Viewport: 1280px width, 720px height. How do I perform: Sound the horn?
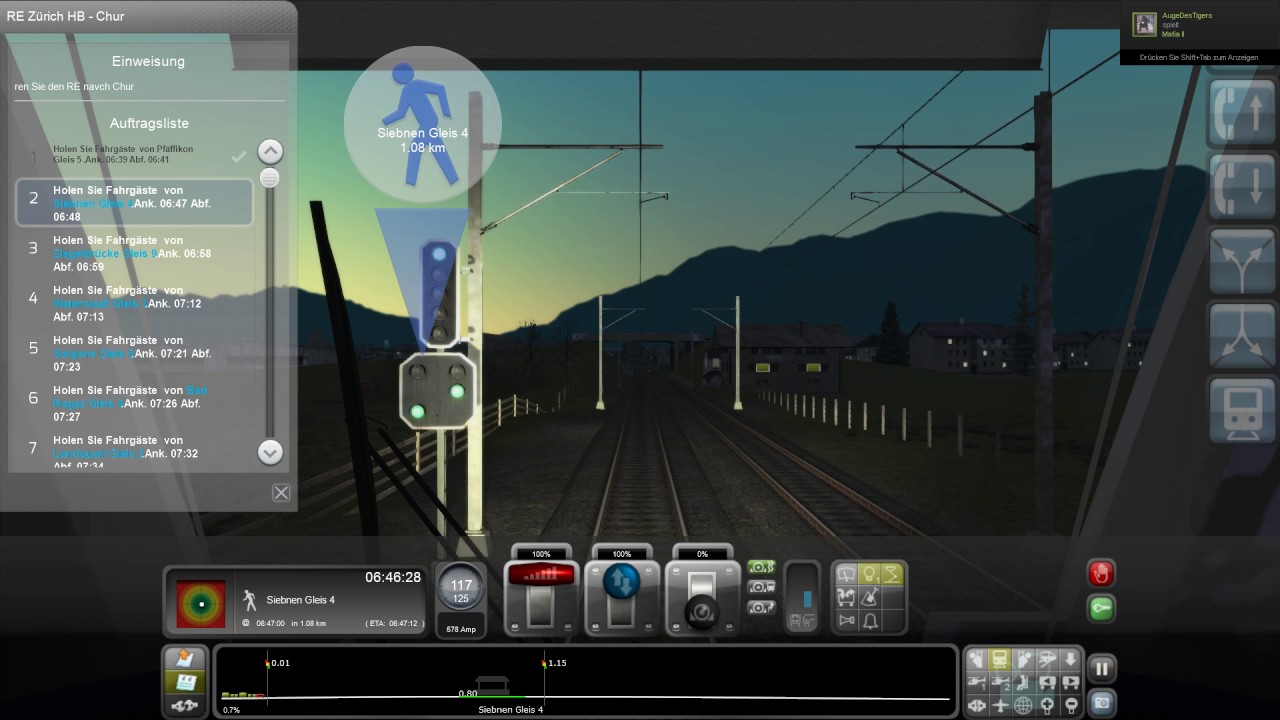click(846, 621)
